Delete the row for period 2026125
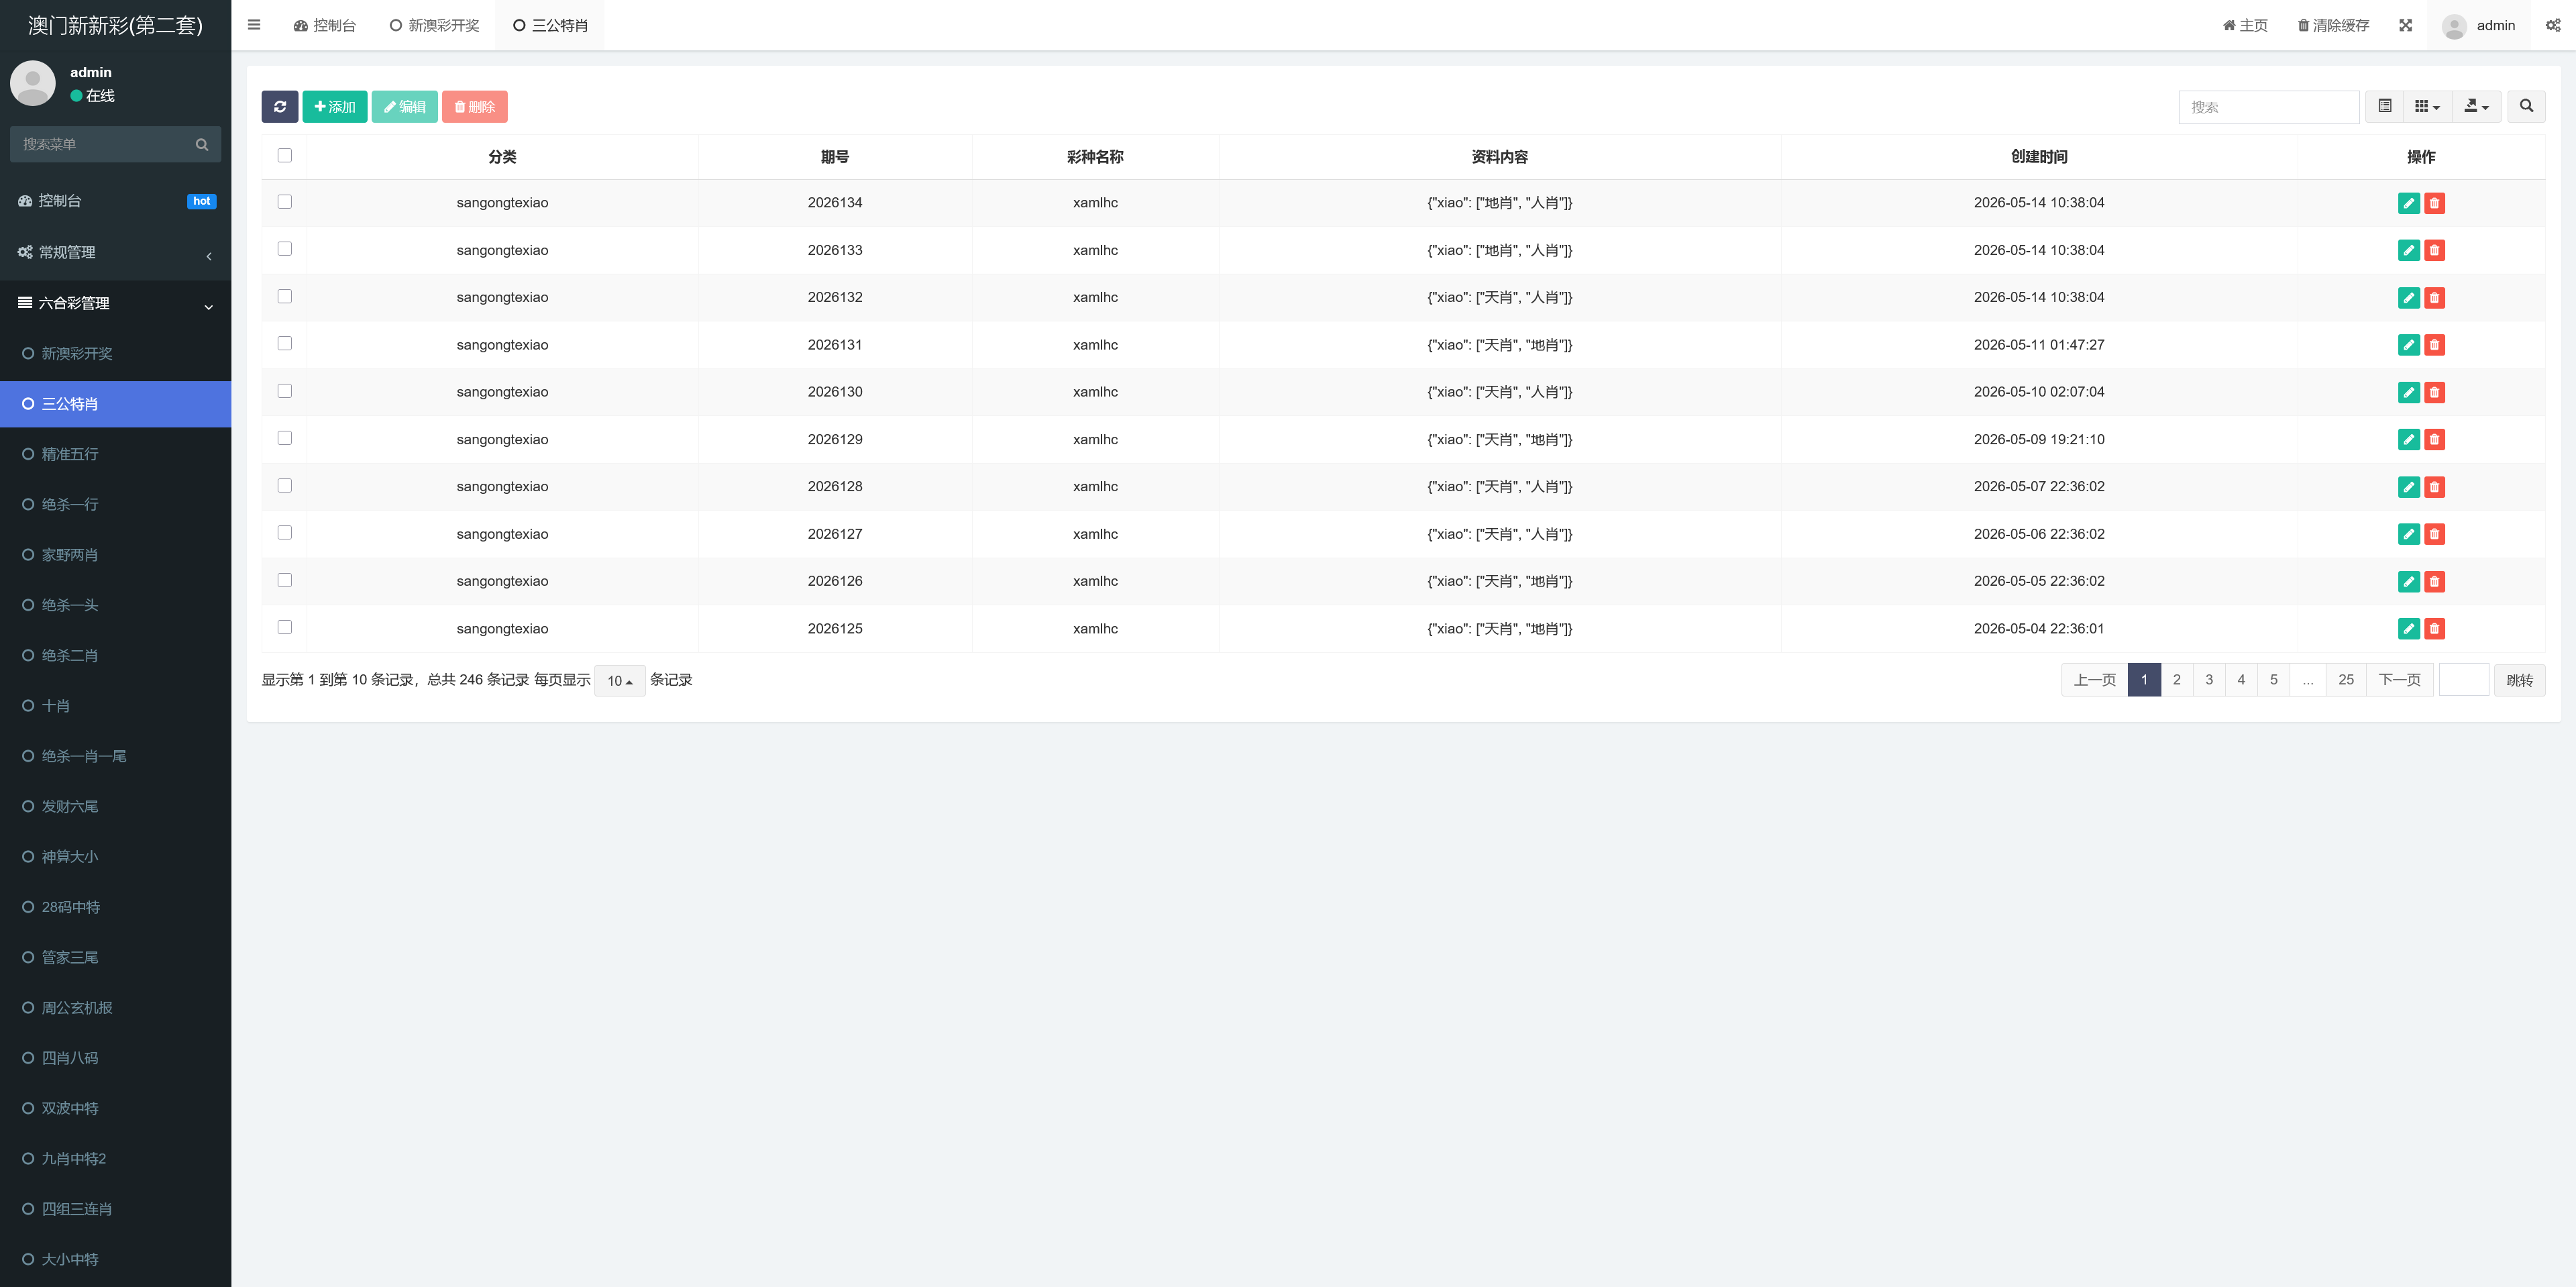The height and width of the screenshot is (1287, 2576). point(2434,629)
